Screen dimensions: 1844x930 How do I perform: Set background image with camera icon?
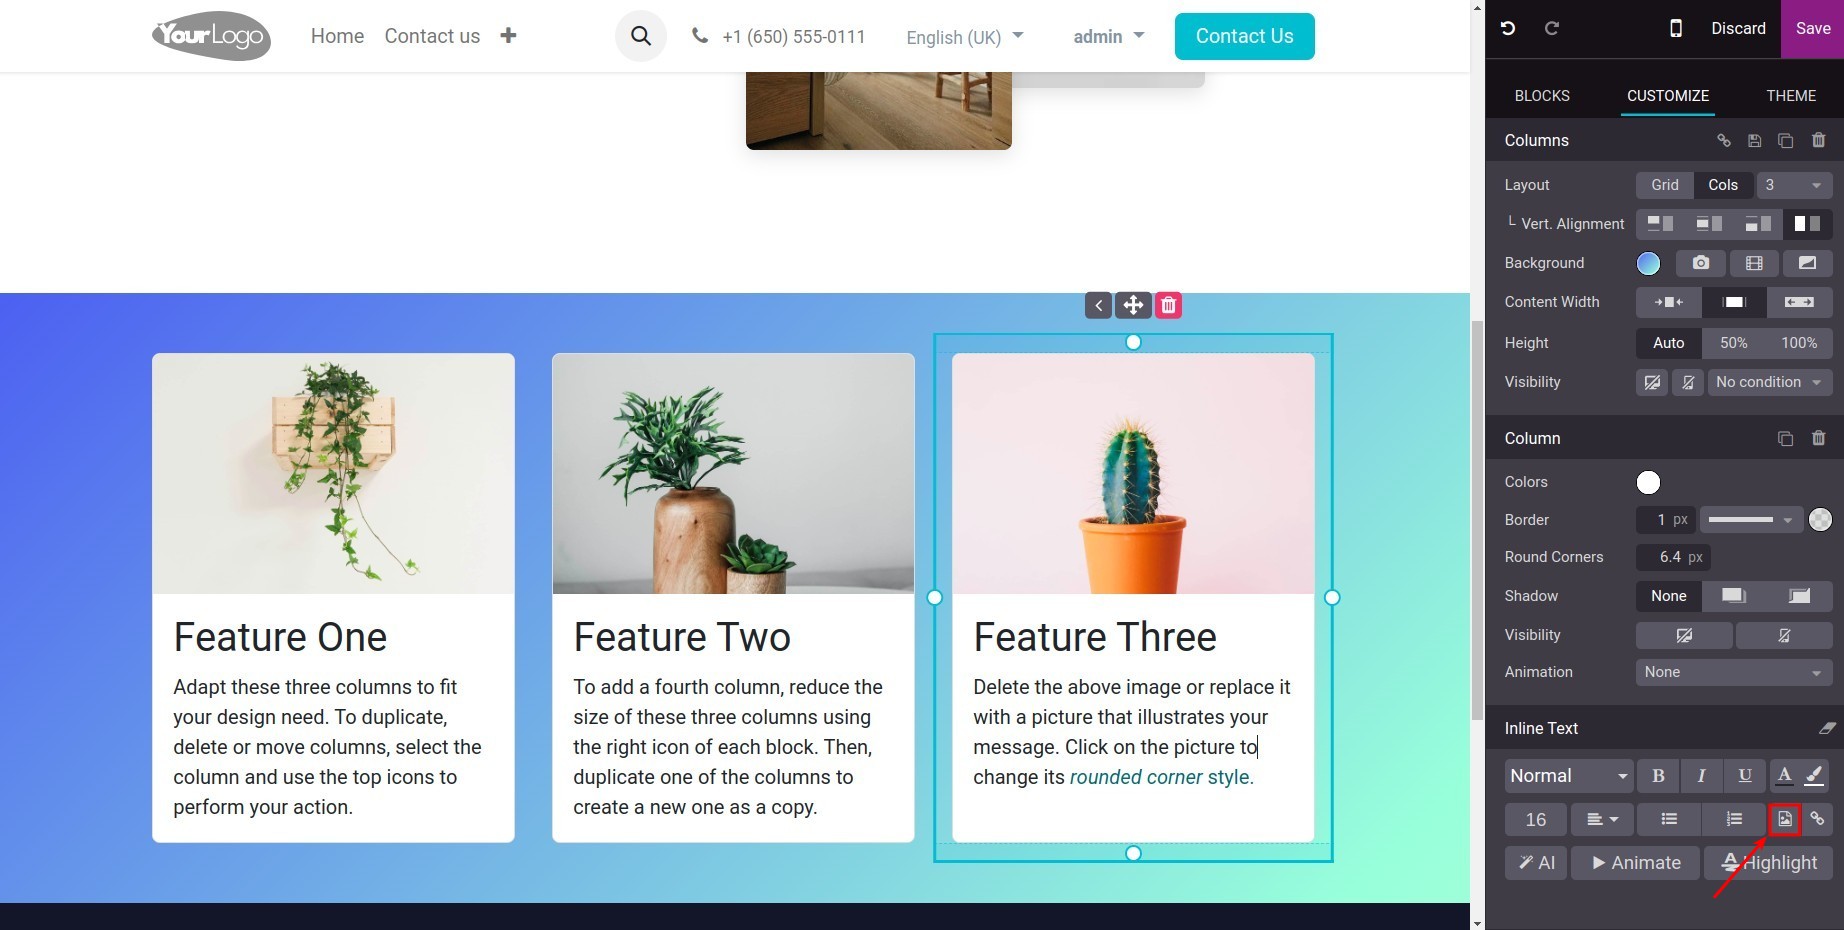point(1701,263)
